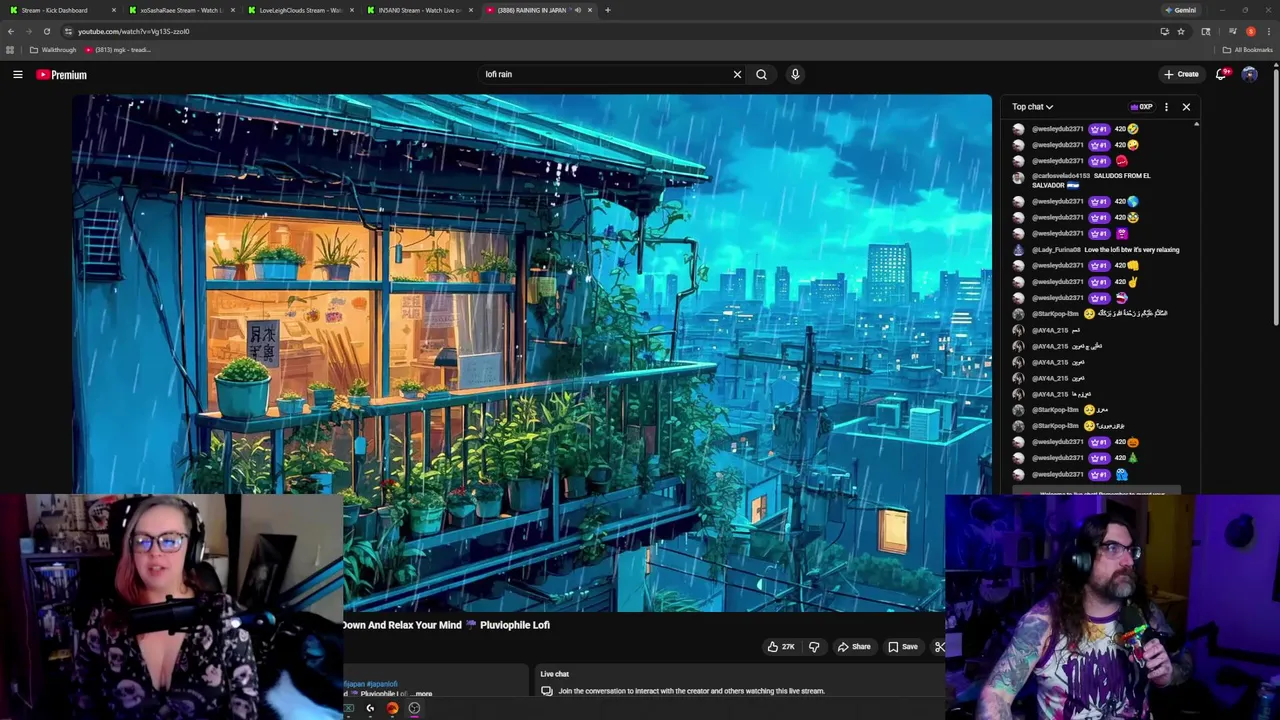
Task: Click the Create button
Action: [x=1181, y=74]
